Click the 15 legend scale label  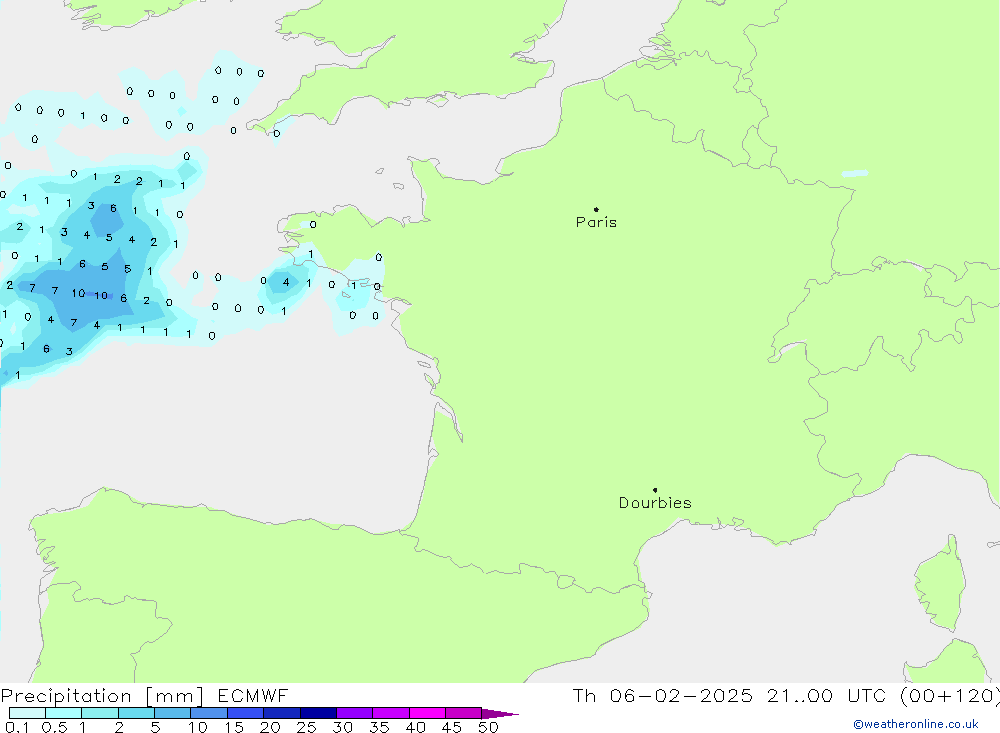point(234,727)
